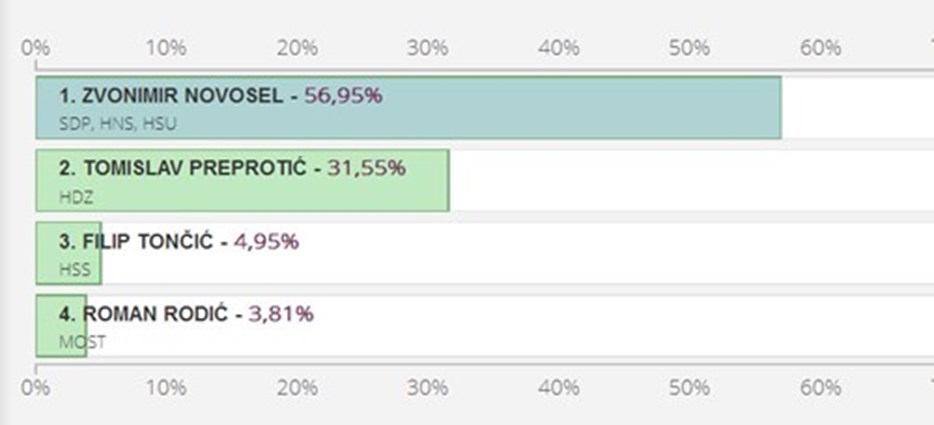Click the top axis 10% tick label
Screen dimensions: 934x425
pyautogui.click(x=166, y=48)
